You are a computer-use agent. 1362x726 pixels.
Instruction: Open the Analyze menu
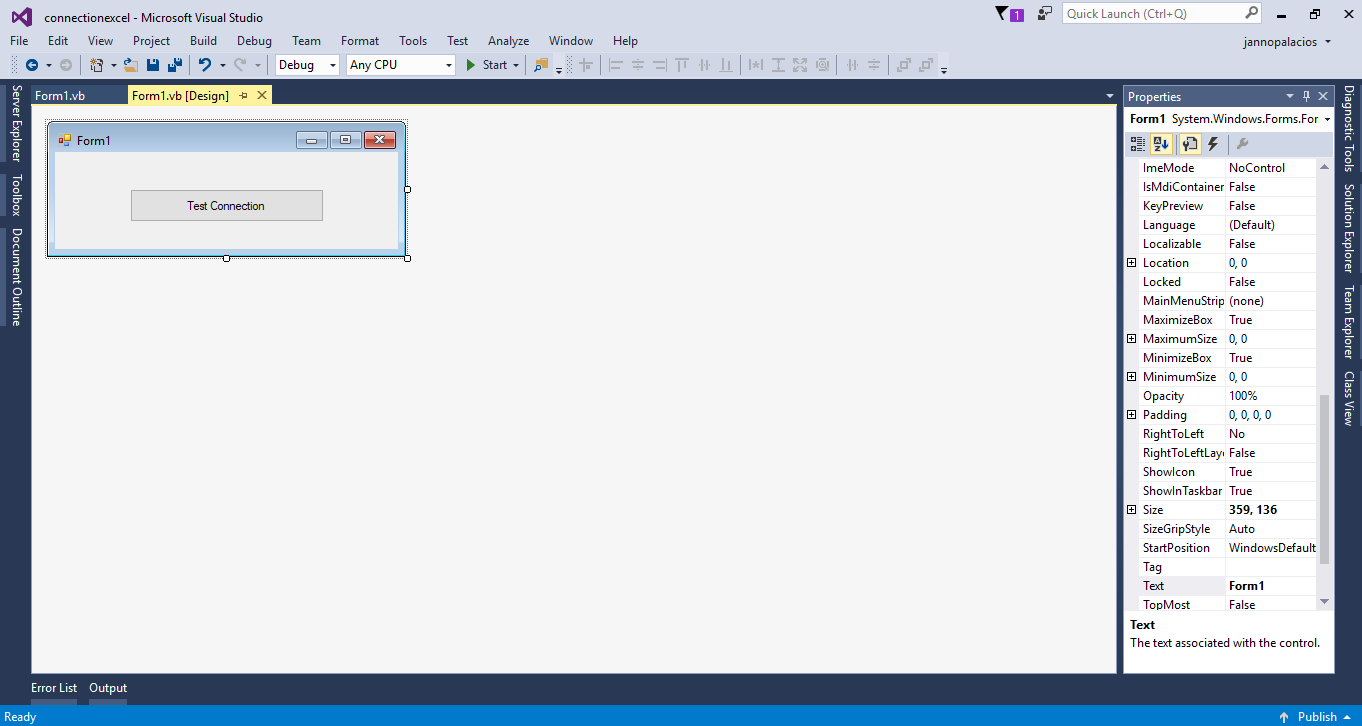coord(508,41)
